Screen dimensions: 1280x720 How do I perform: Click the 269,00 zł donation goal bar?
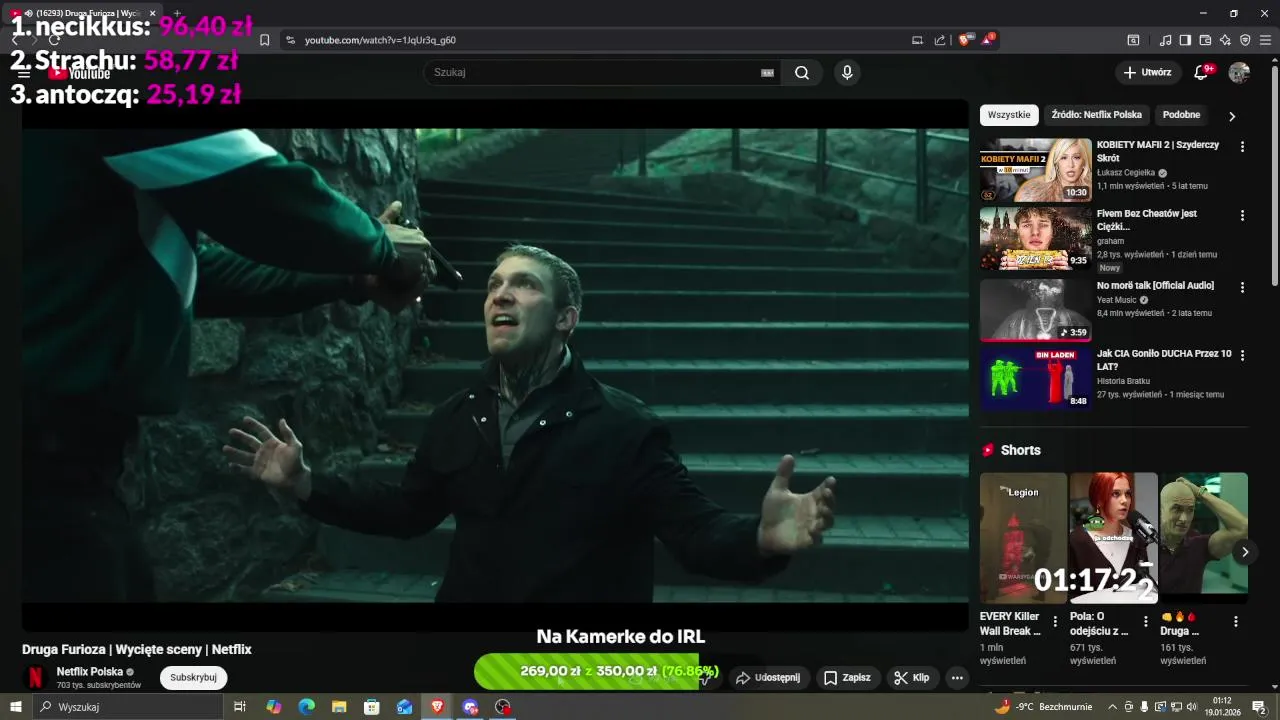596,671
